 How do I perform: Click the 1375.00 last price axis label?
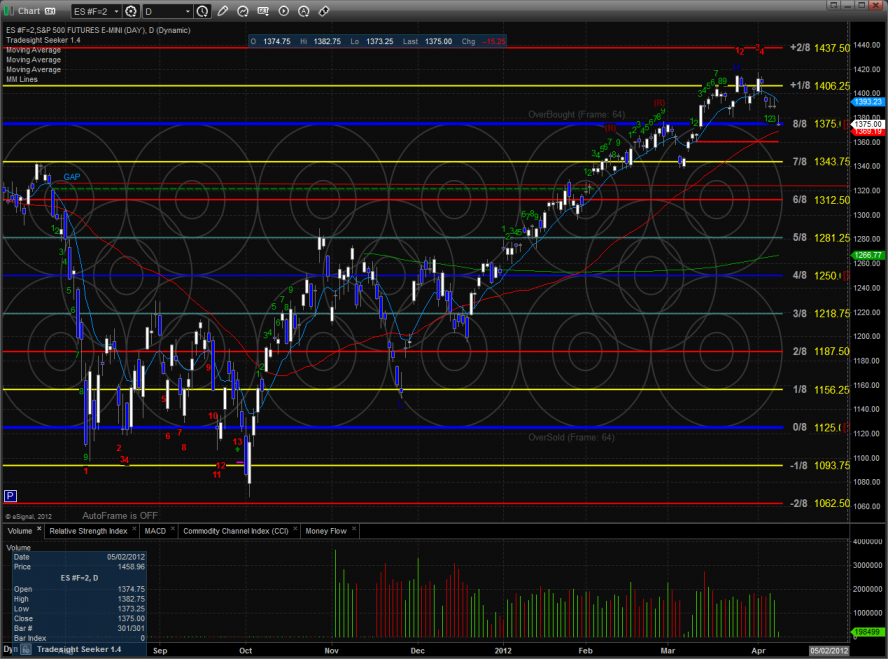[x=865, y=123]
